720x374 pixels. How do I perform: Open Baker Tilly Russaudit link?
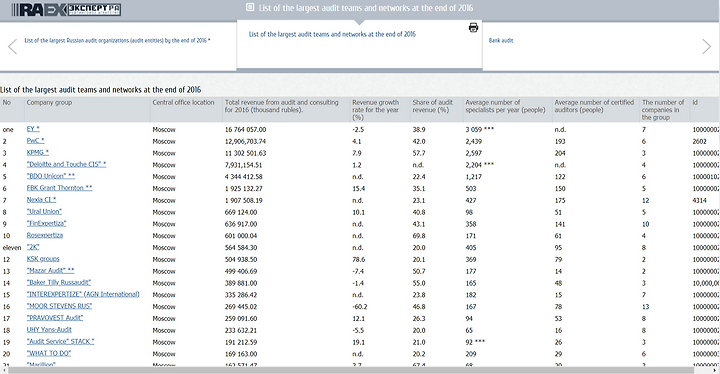59,283
